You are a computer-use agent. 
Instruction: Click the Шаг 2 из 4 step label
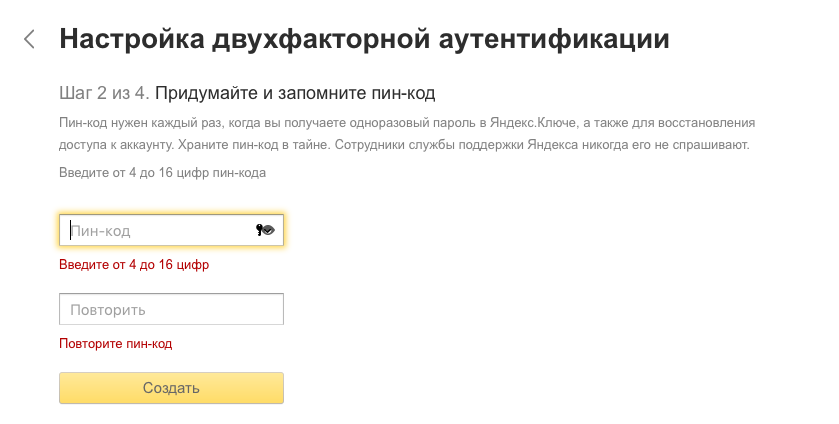[x=104, y=93]
